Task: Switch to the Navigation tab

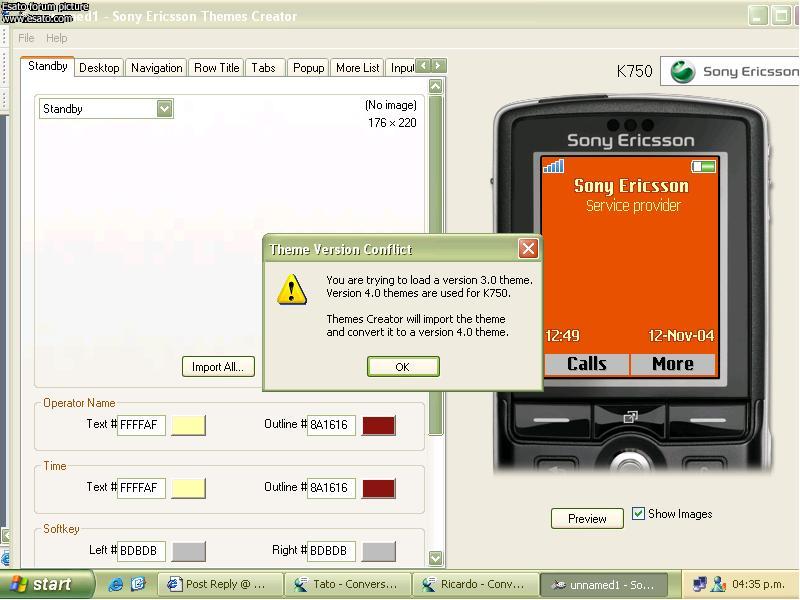Action: (x=156, y=68)
